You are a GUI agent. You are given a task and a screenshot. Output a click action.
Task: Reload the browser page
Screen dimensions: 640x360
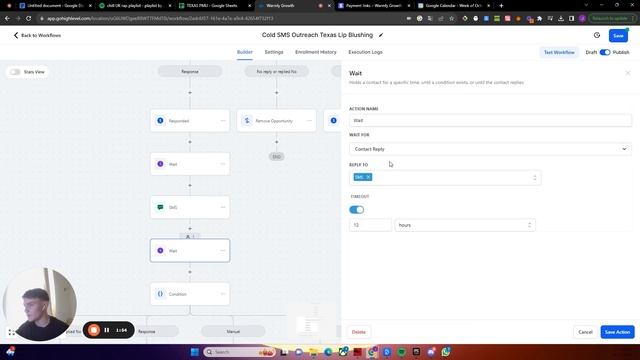29,18
